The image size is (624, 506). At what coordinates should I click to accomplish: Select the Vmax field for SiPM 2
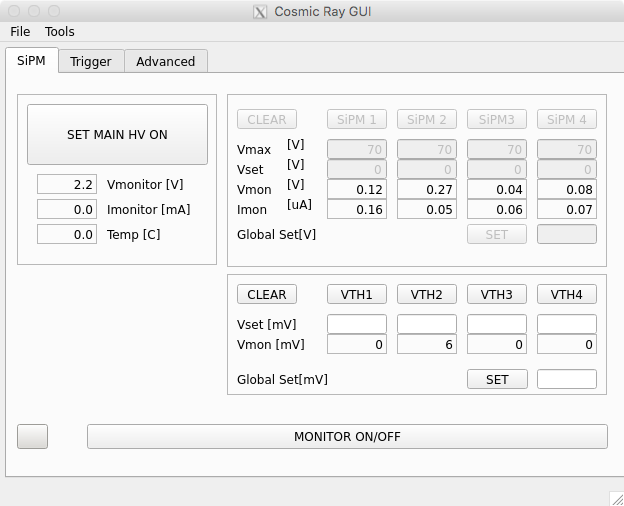(427, 149)
